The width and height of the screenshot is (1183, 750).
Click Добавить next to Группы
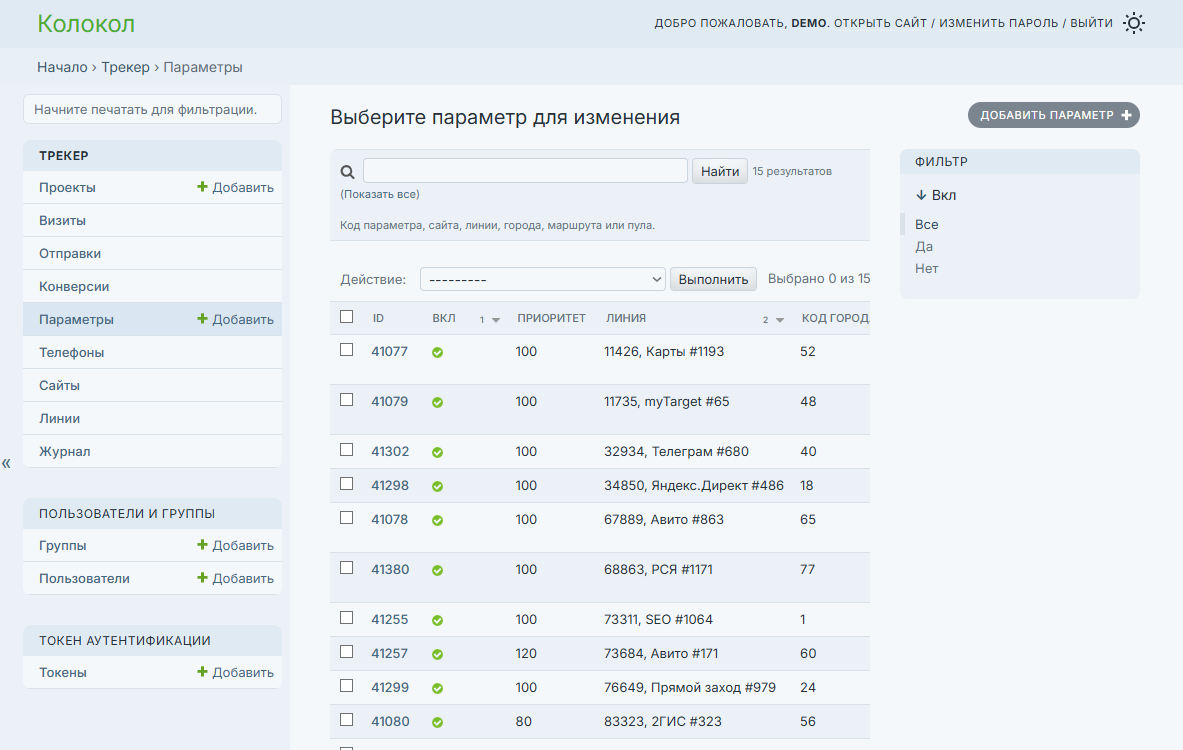(x=235, y=546)
